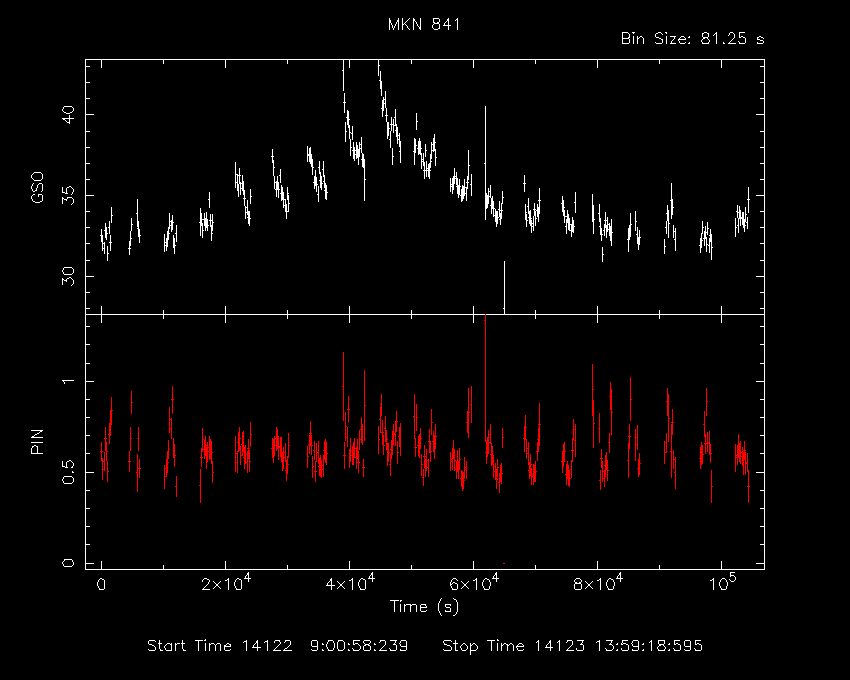
Task: Click the plot title "MKN 841"
Action: 424,24
